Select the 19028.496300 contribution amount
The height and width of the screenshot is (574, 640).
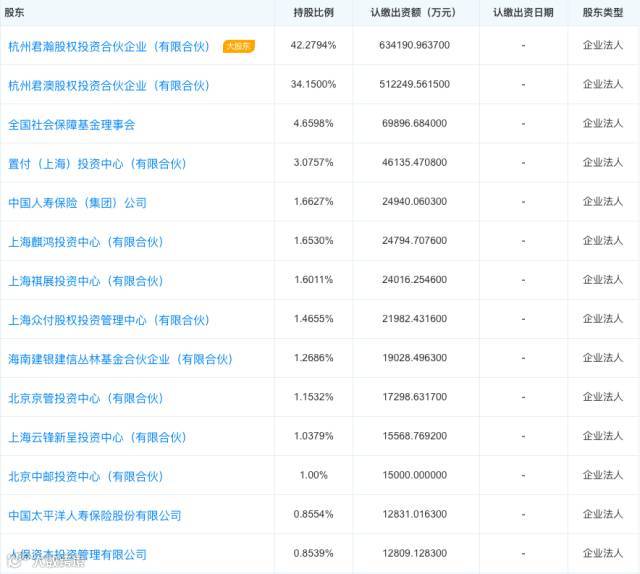(414, 358)
